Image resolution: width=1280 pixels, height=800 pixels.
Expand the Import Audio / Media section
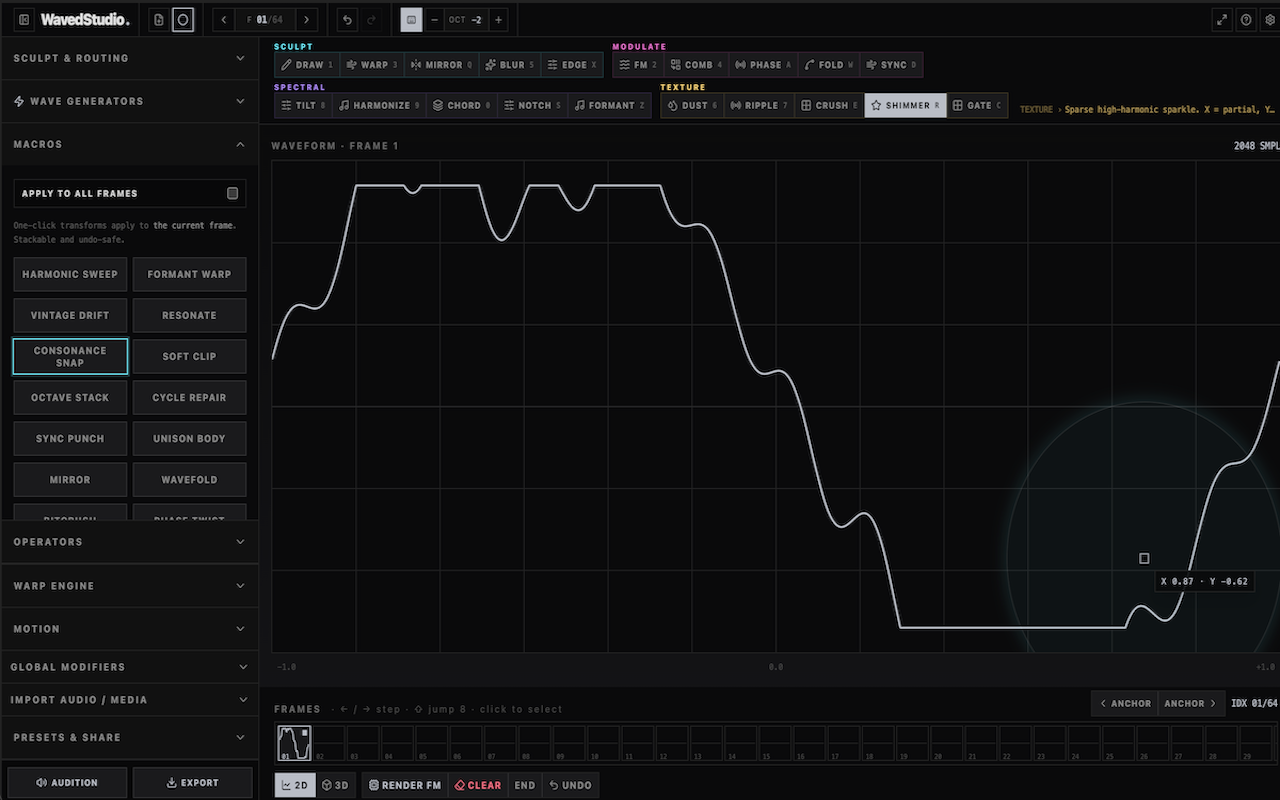pos(129,700)
